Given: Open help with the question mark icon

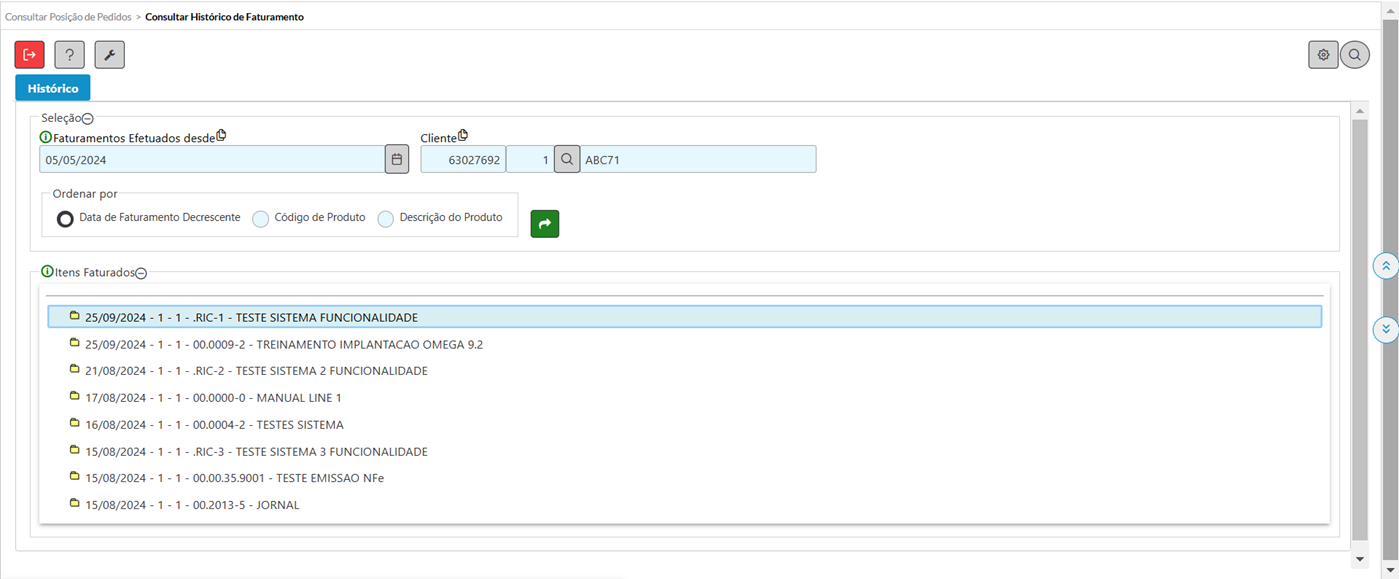Looking at the screenshot, I should pyautogui.click(x=69, y=55).
